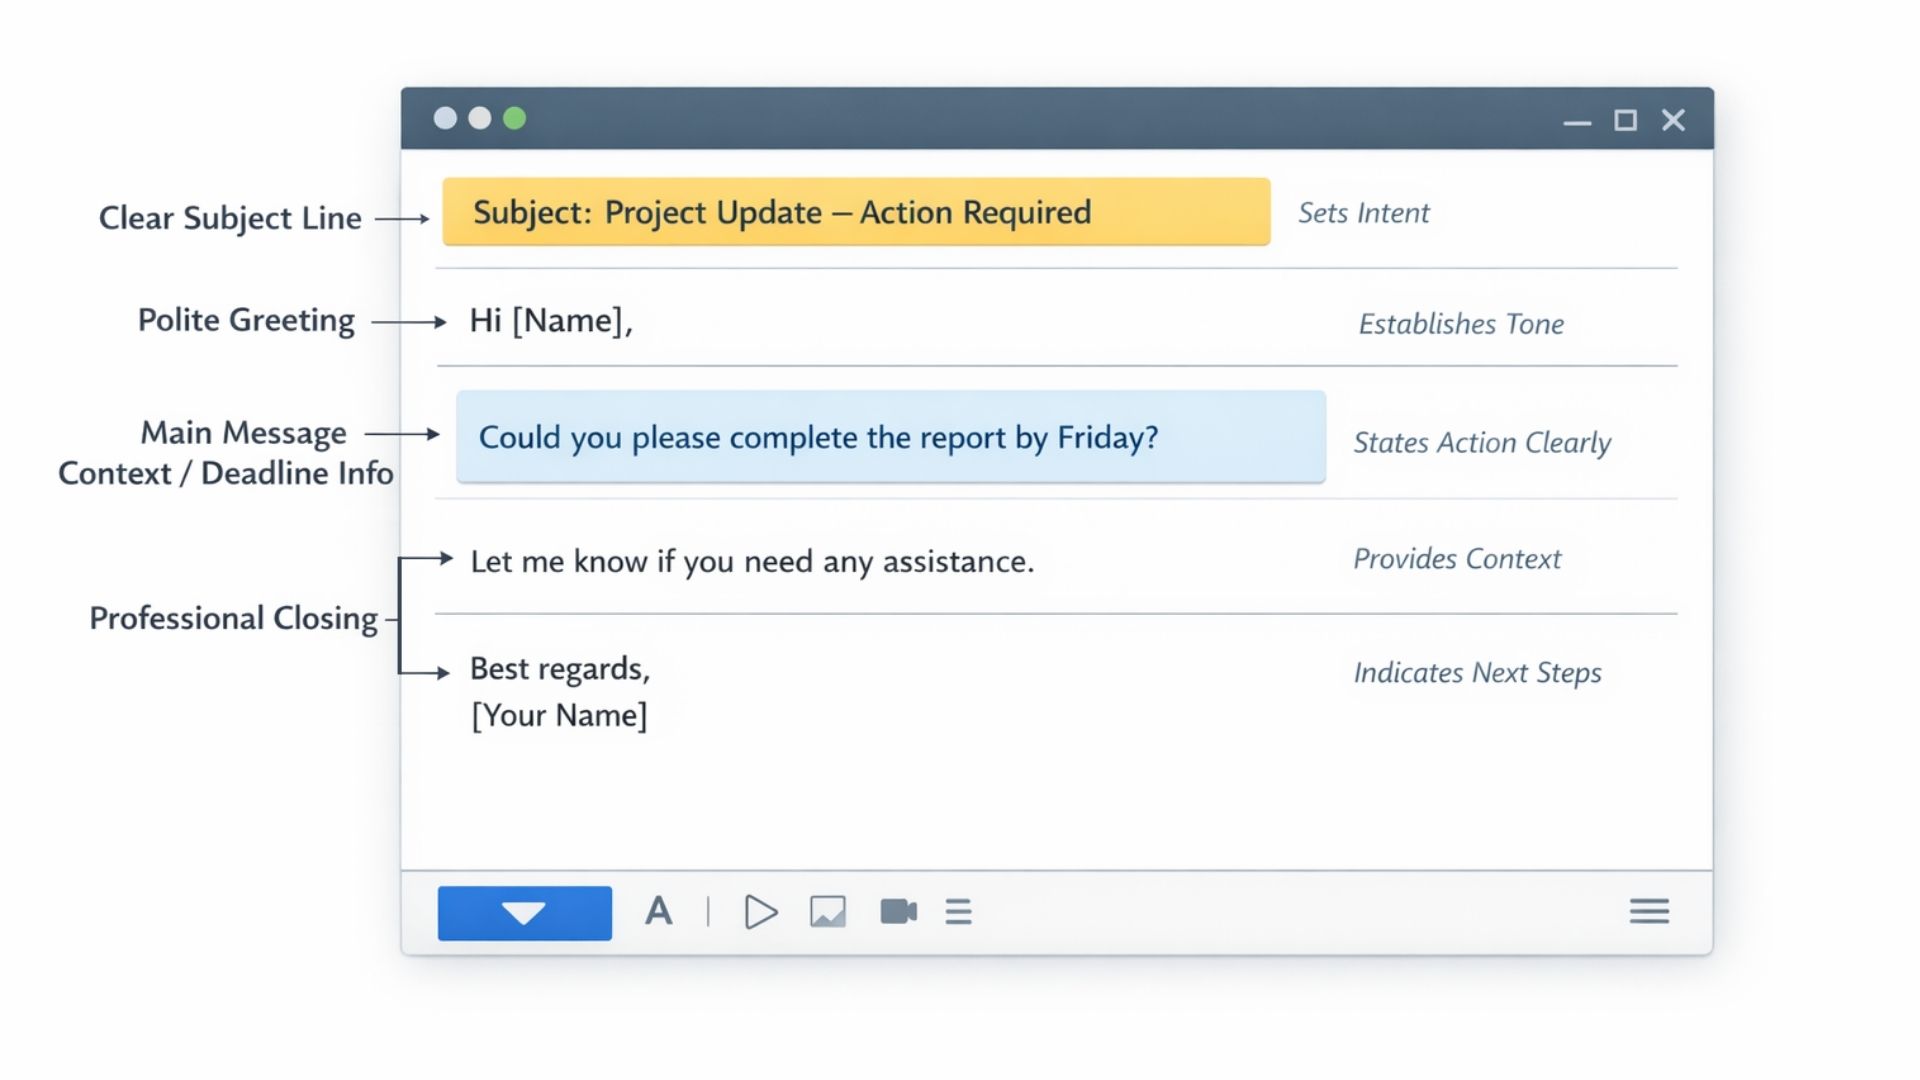Click the 'Best regards,' closing text

560,668
